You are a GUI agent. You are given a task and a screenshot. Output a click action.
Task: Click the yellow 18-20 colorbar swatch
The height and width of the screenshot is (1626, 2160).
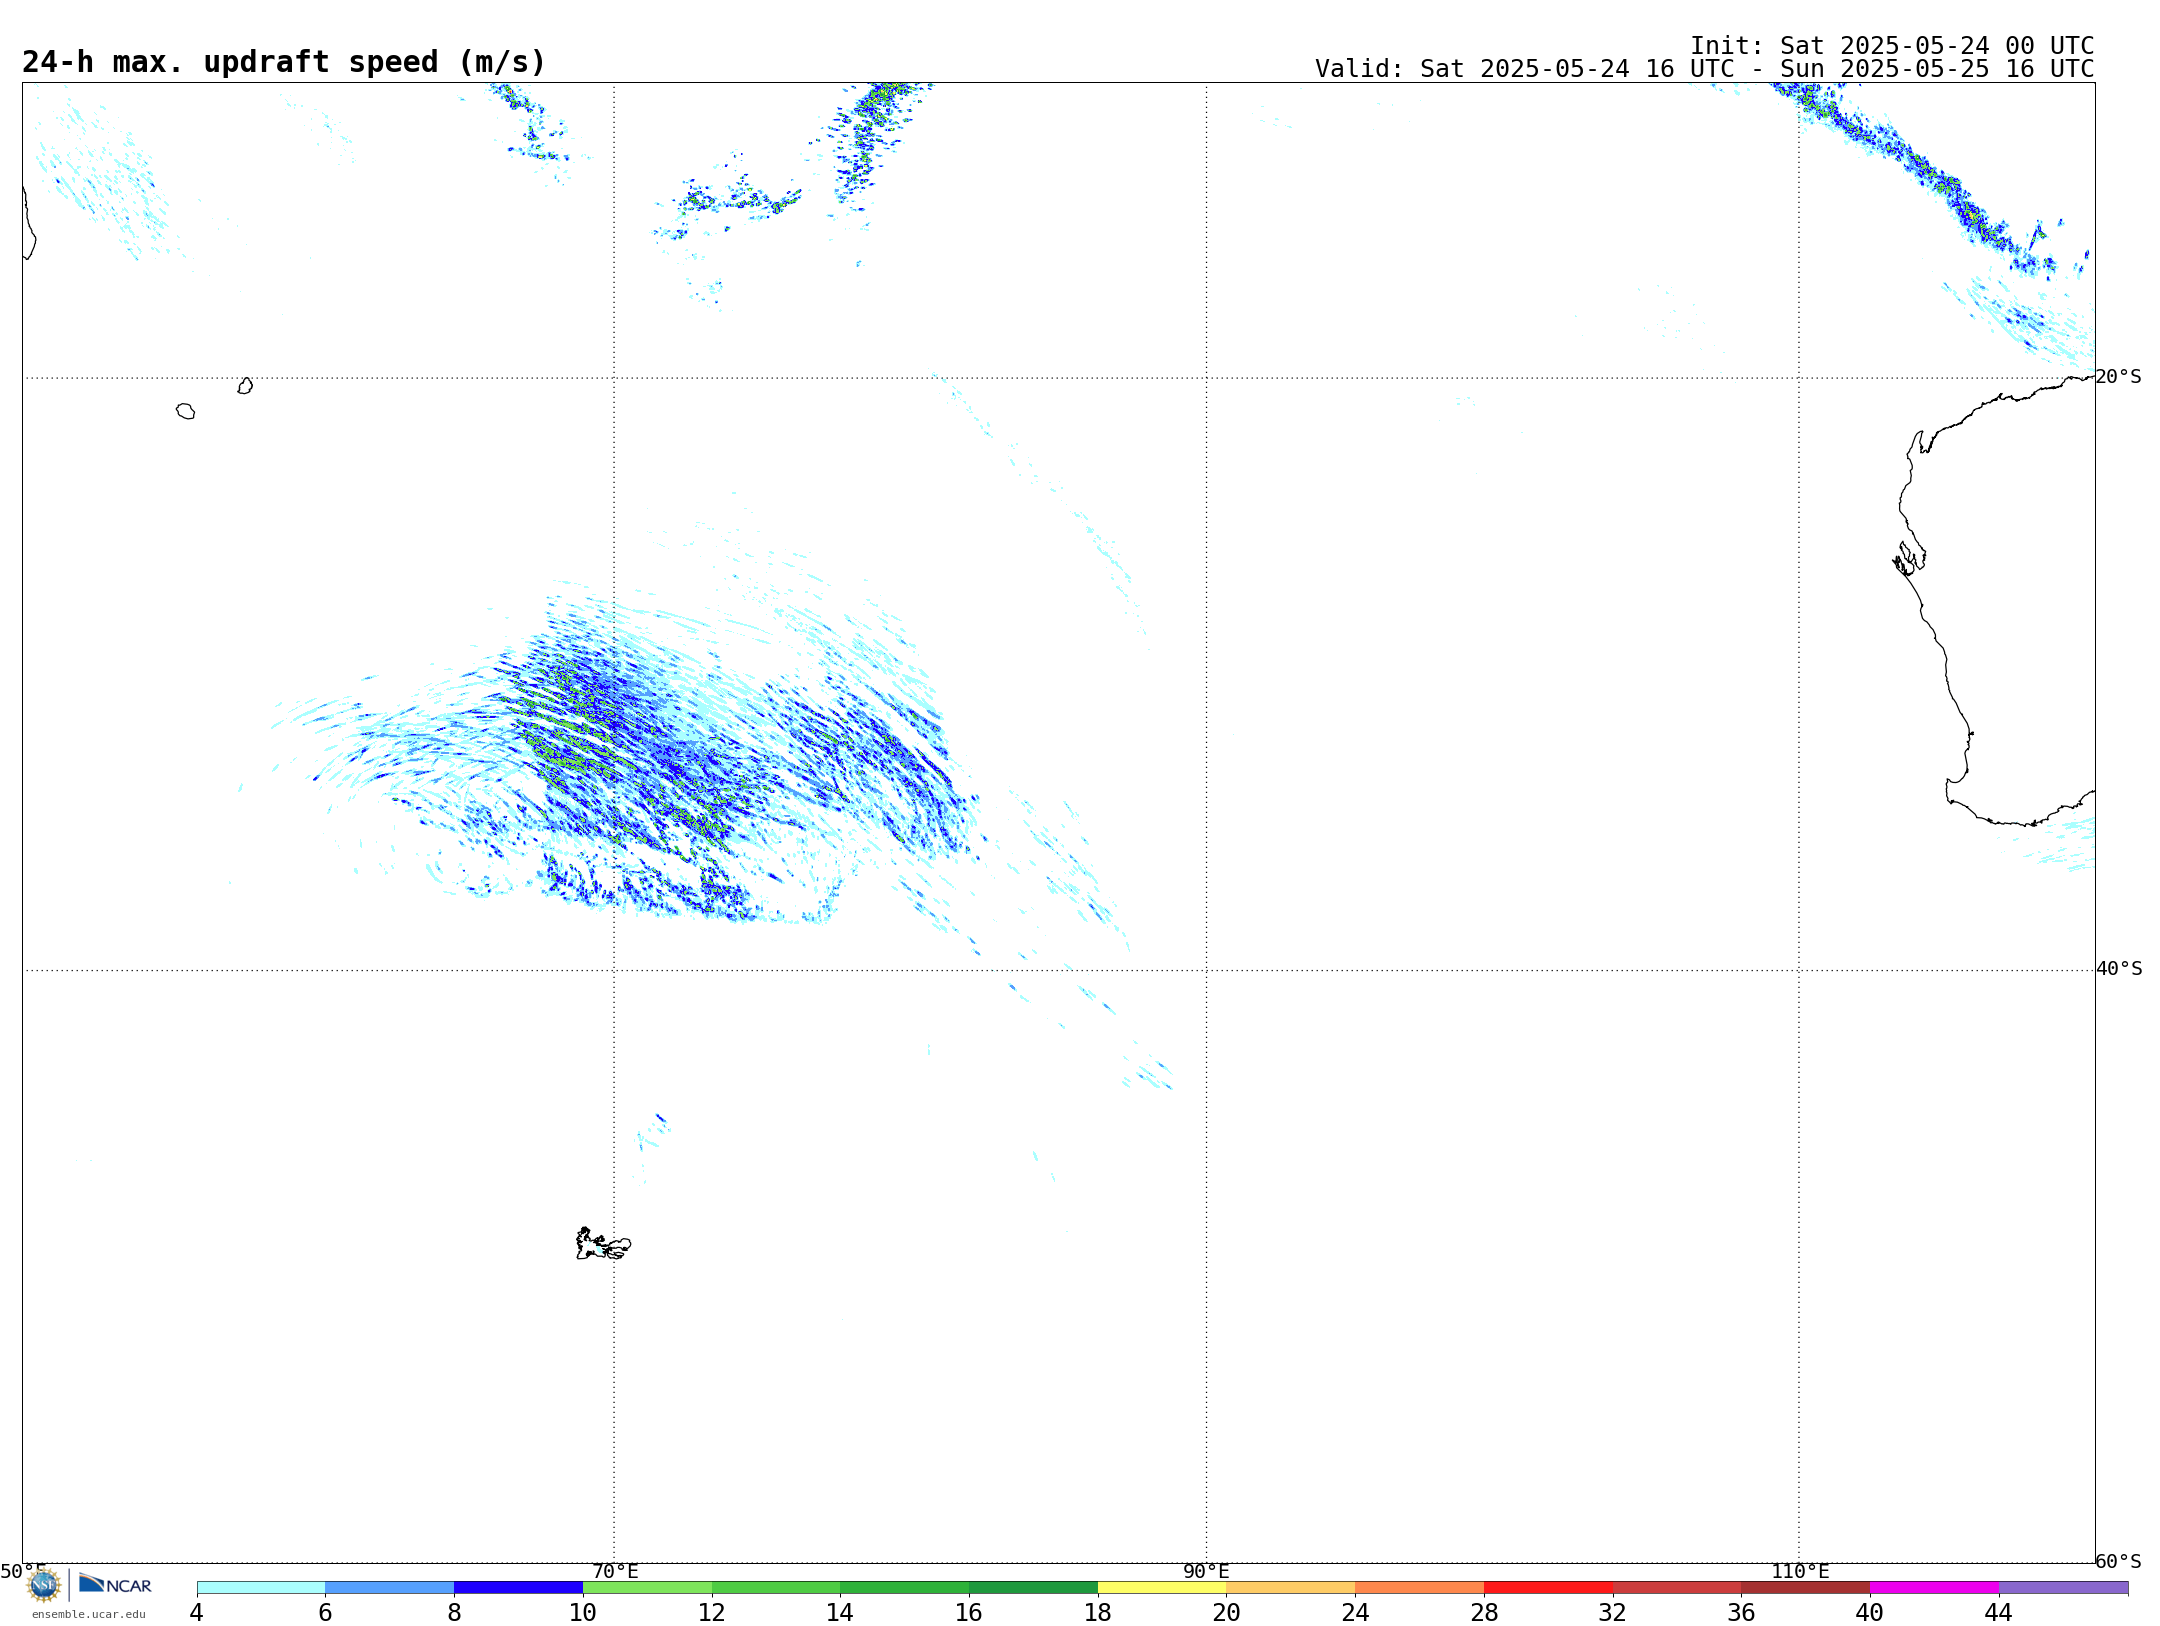pos(1162,1587)
